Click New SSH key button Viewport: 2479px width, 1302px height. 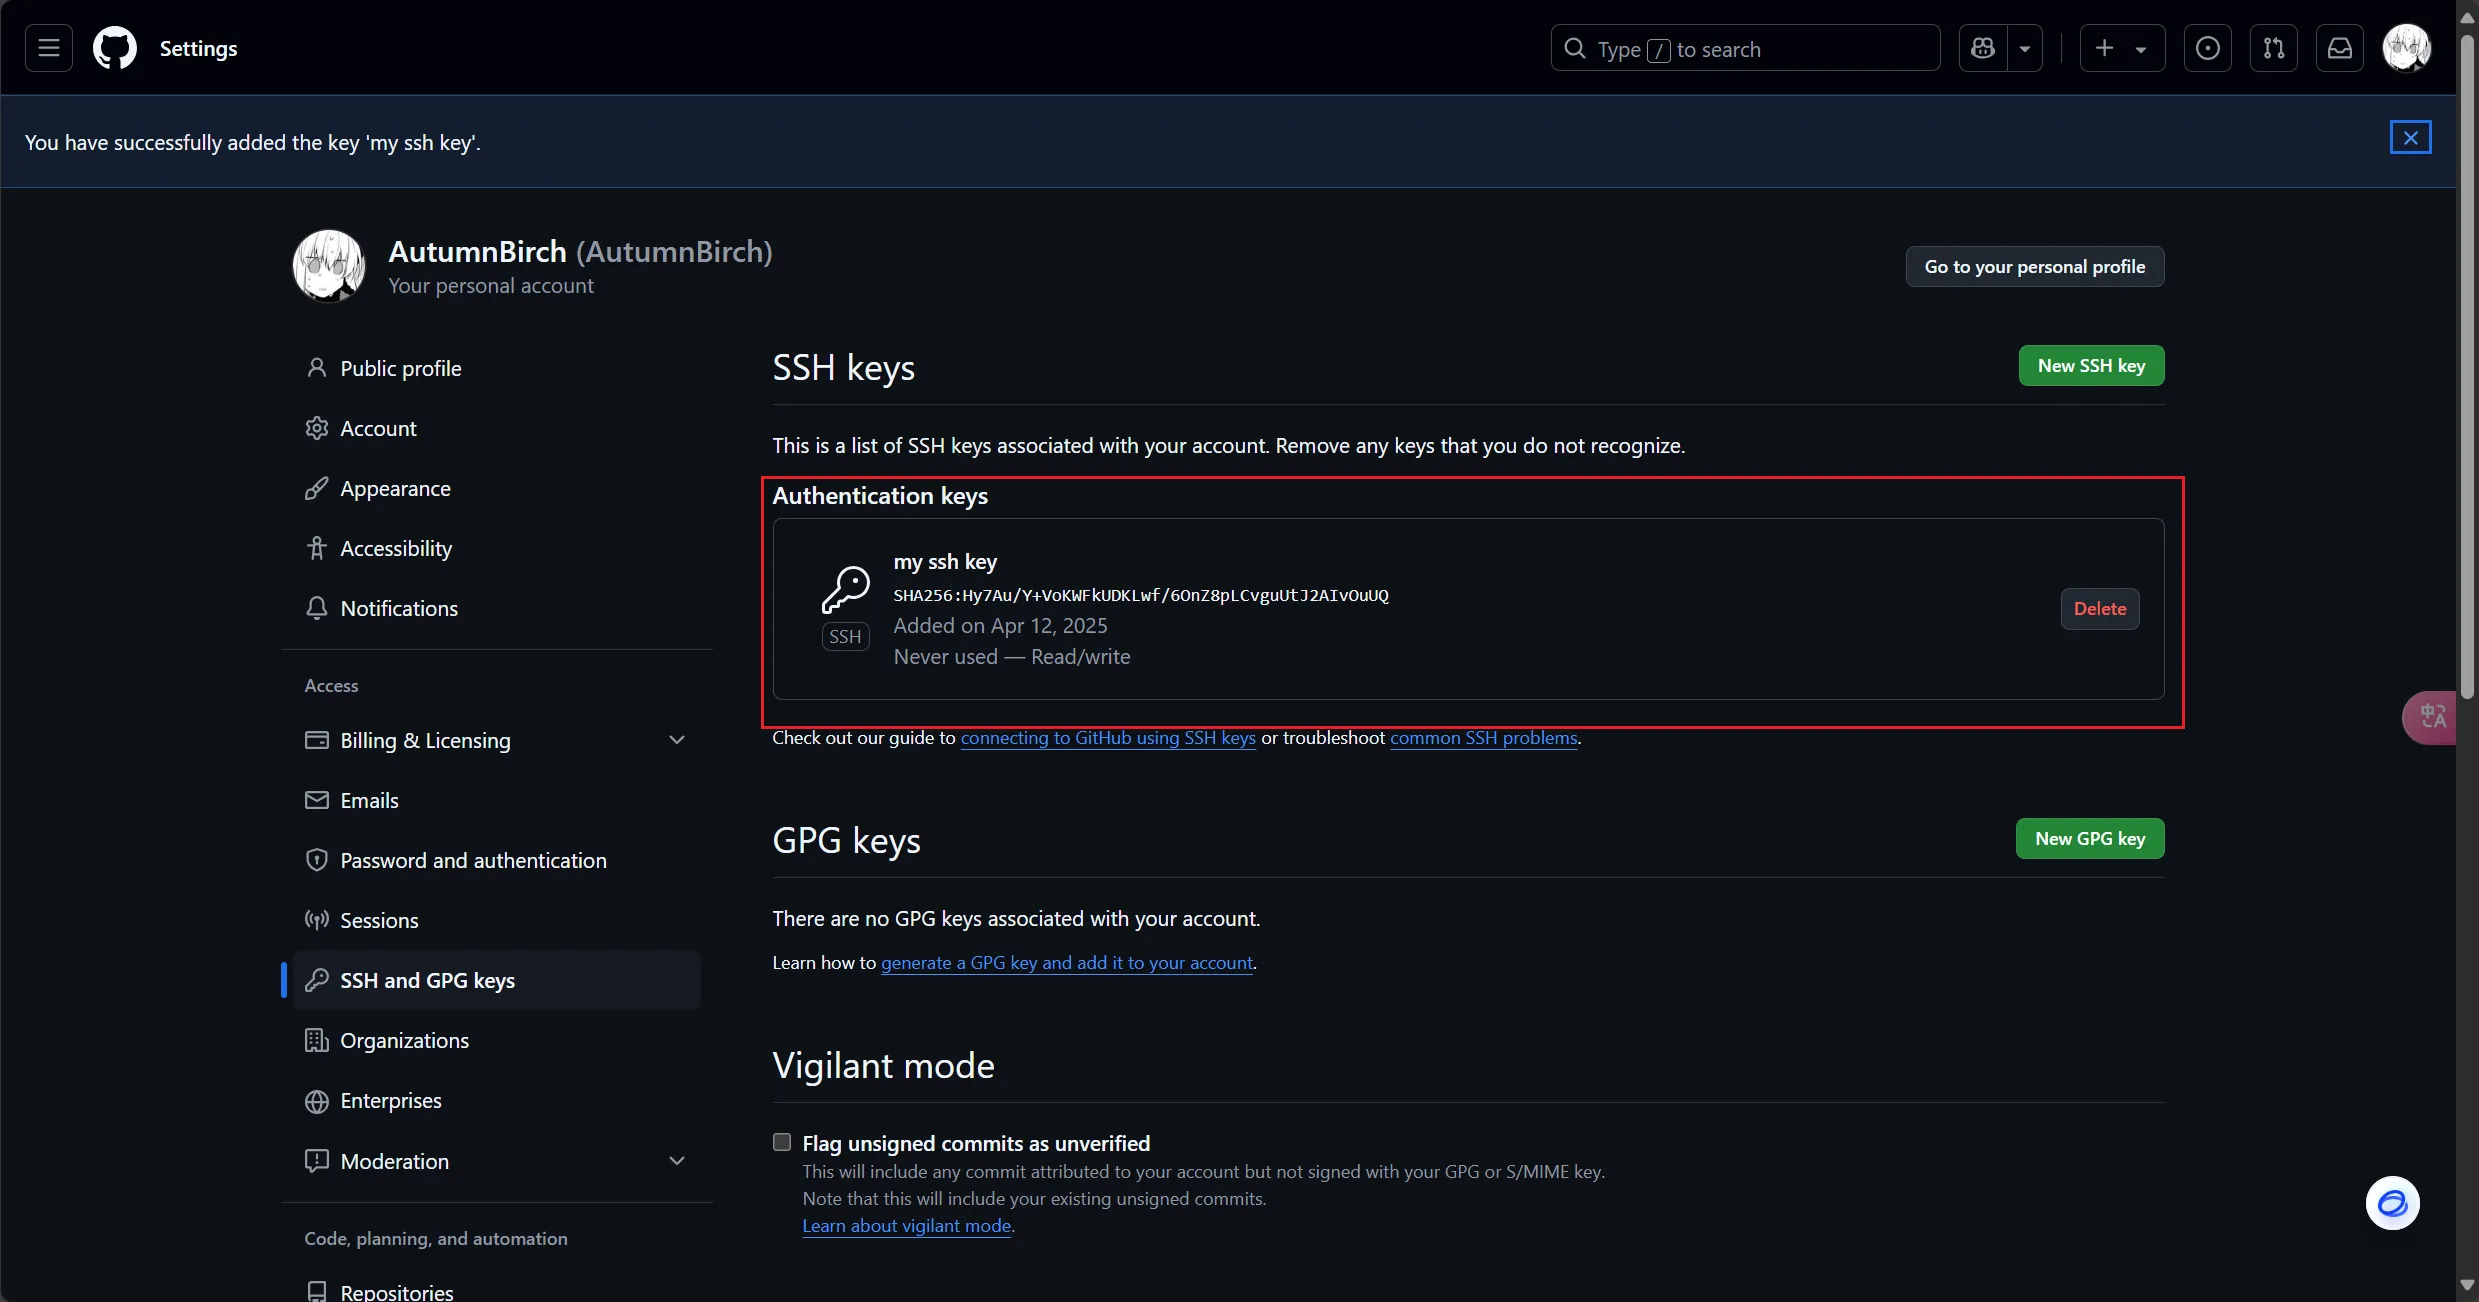2092,365
